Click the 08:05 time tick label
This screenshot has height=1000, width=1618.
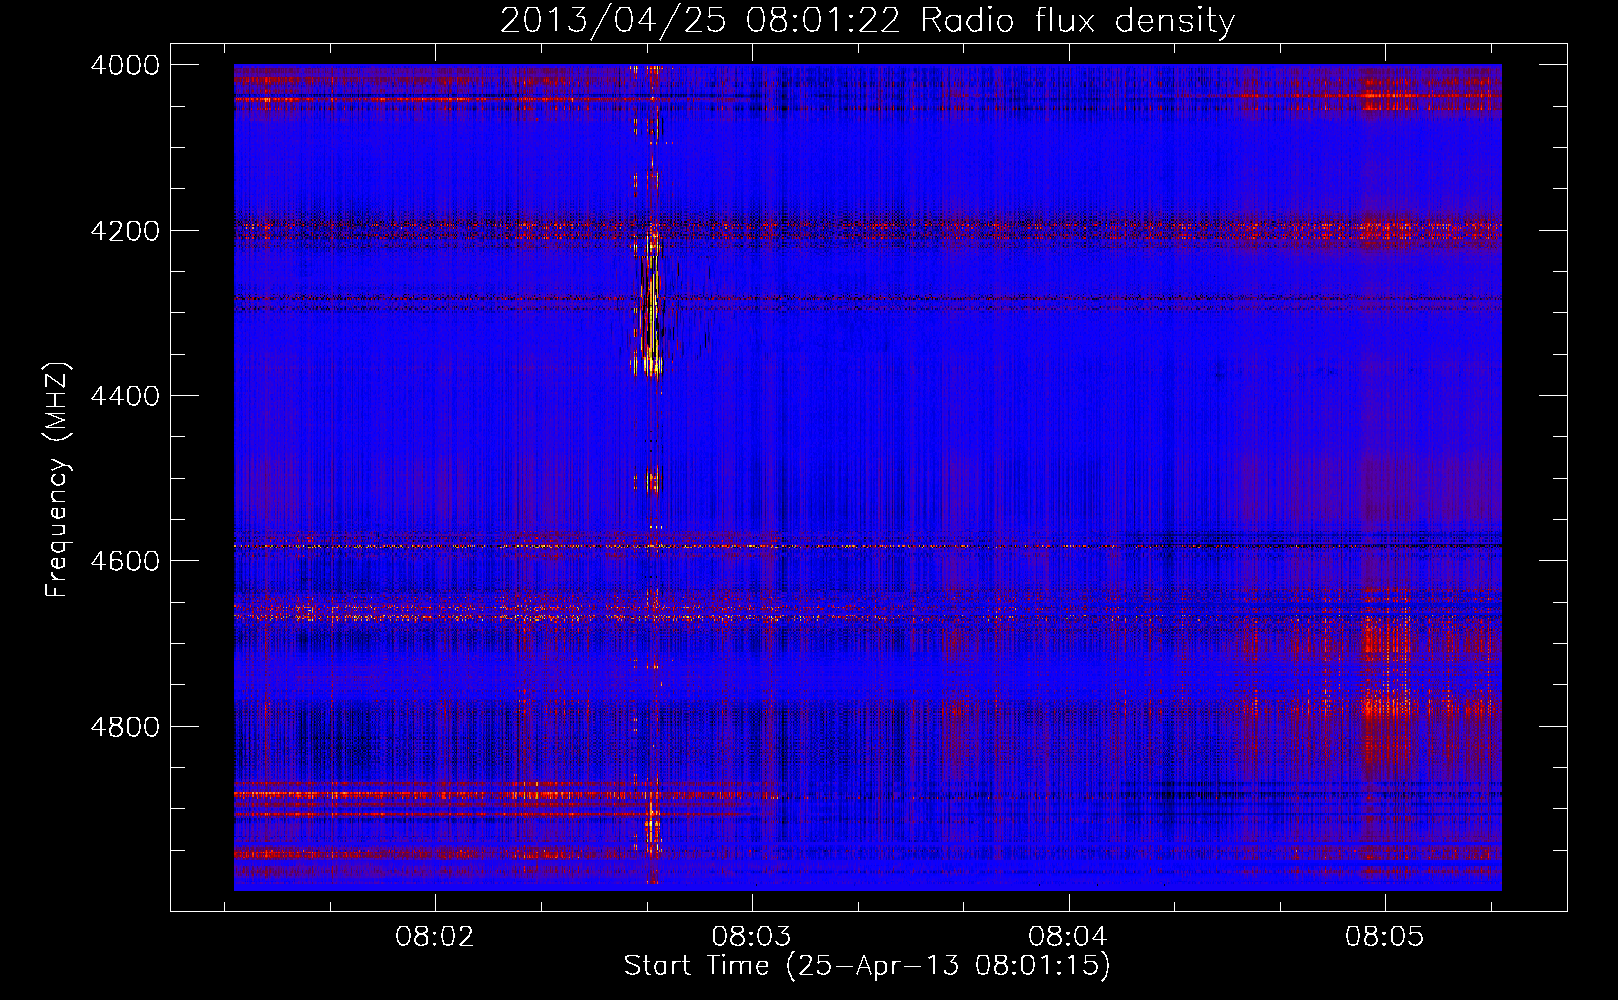point(1384,937)
